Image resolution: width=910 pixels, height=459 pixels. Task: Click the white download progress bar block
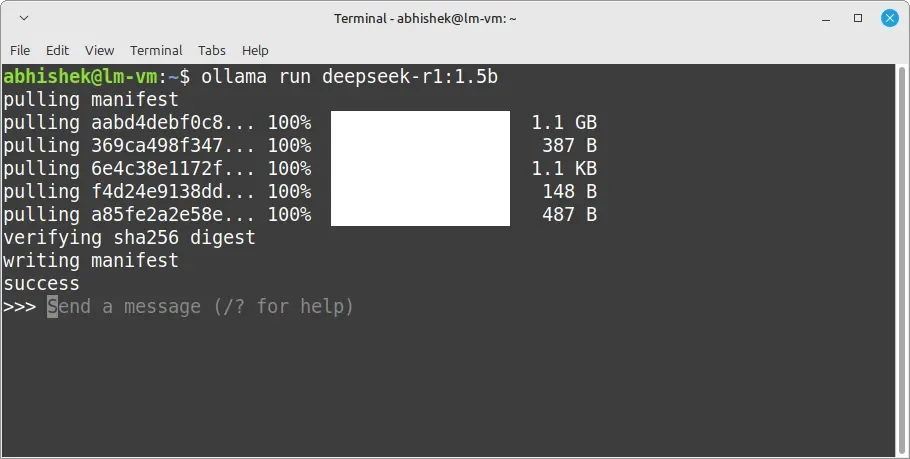pyautogui.click(x=420, y=168)
